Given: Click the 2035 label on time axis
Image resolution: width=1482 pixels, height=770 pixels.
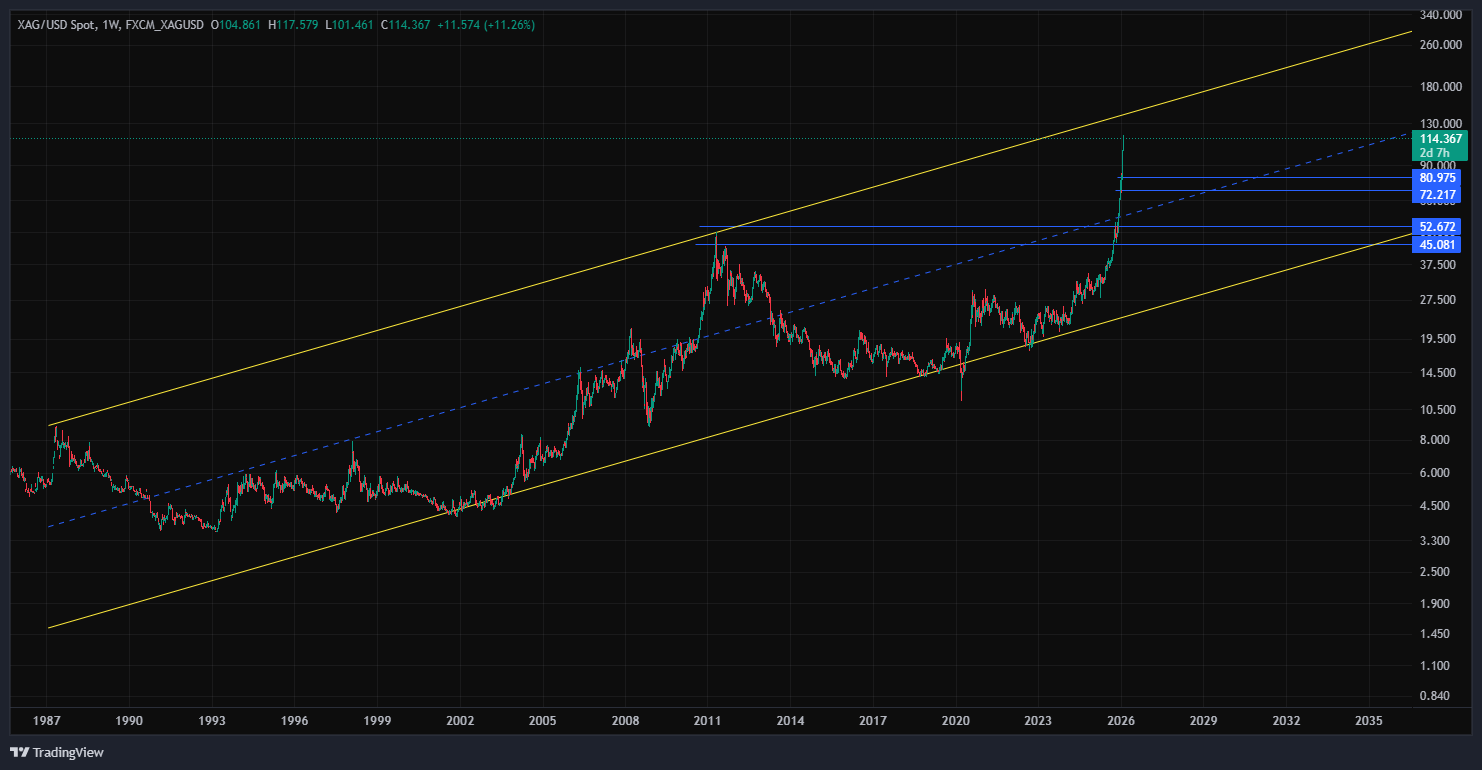Looking at the screenshot, I should [x=1368, y=720].
